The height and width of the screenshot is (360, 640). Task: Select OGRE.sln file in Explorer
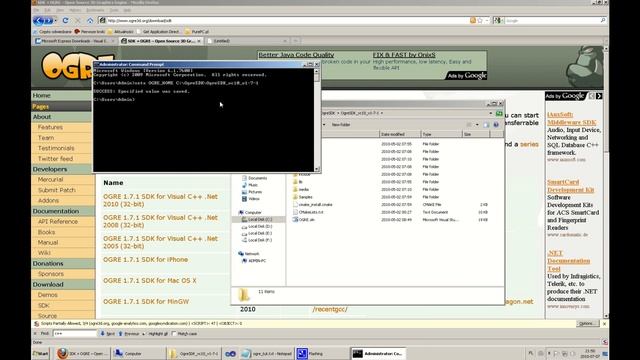(x=306, y=220)
